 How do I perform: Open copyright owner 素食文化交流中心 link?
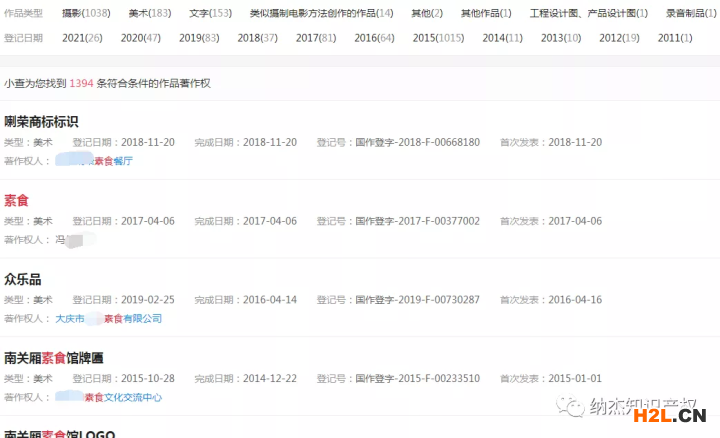[108, 397]
